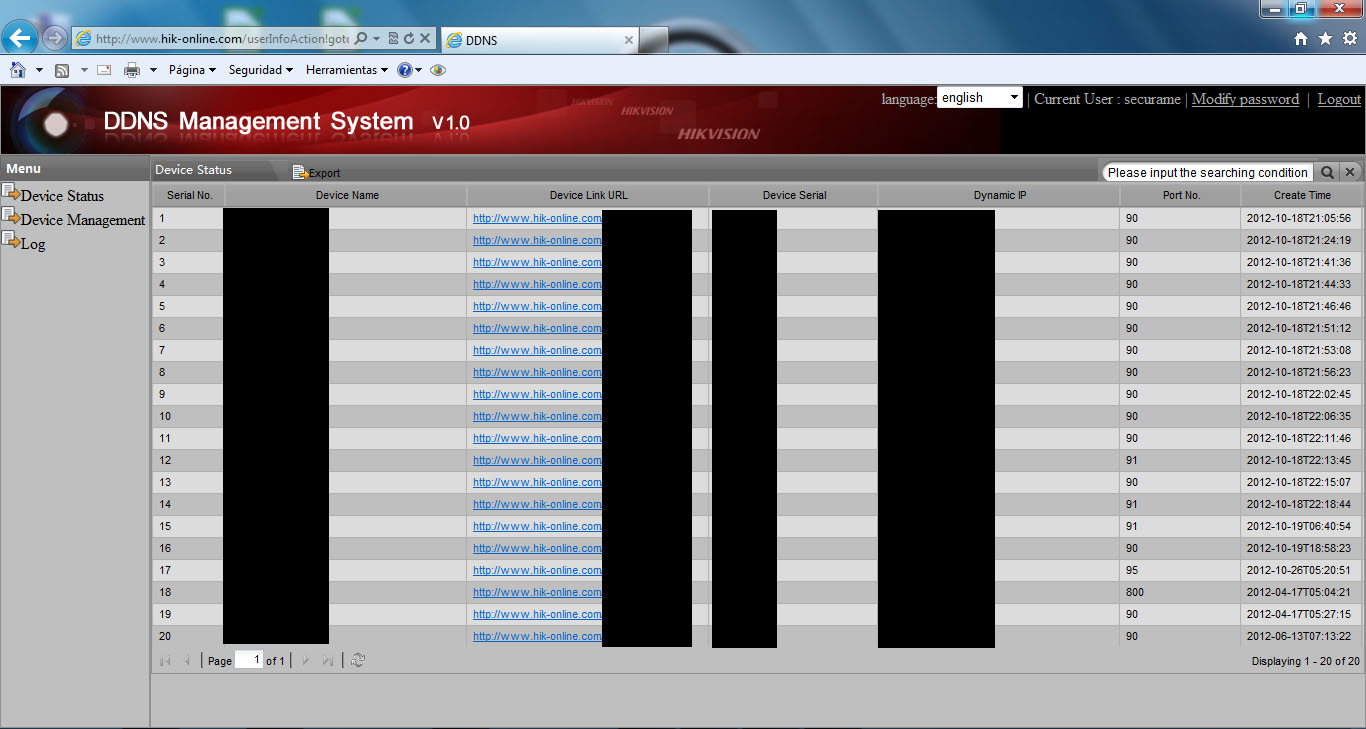This screenshot has height=729, width=1366.
Task: Open the language dropdown showing english
Action: (979, 98)
